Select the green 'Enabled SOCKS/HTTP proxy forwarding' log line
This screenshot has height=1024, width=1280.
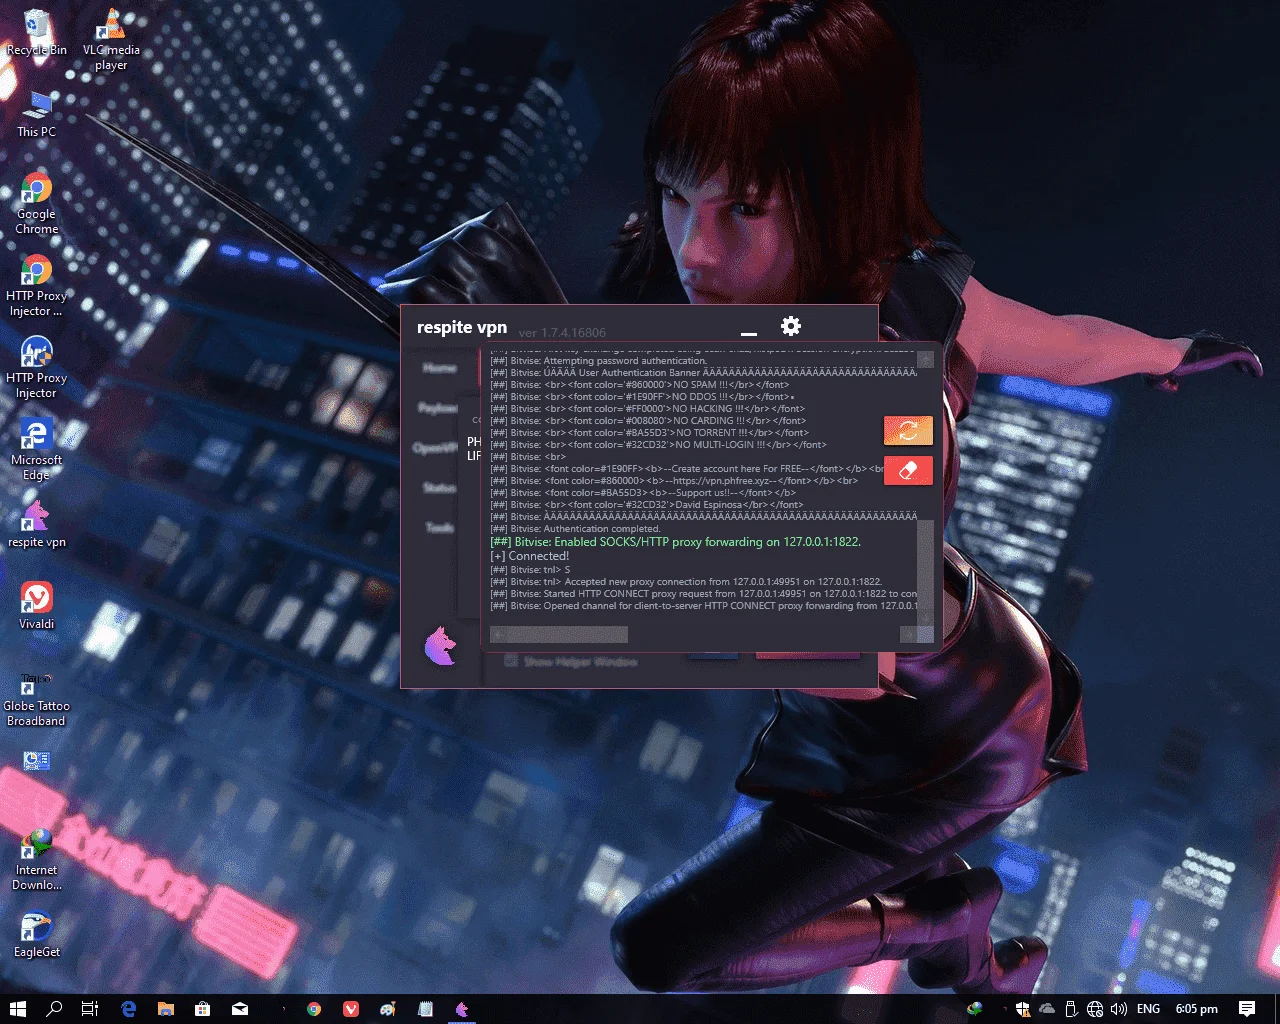pos(675,542)
